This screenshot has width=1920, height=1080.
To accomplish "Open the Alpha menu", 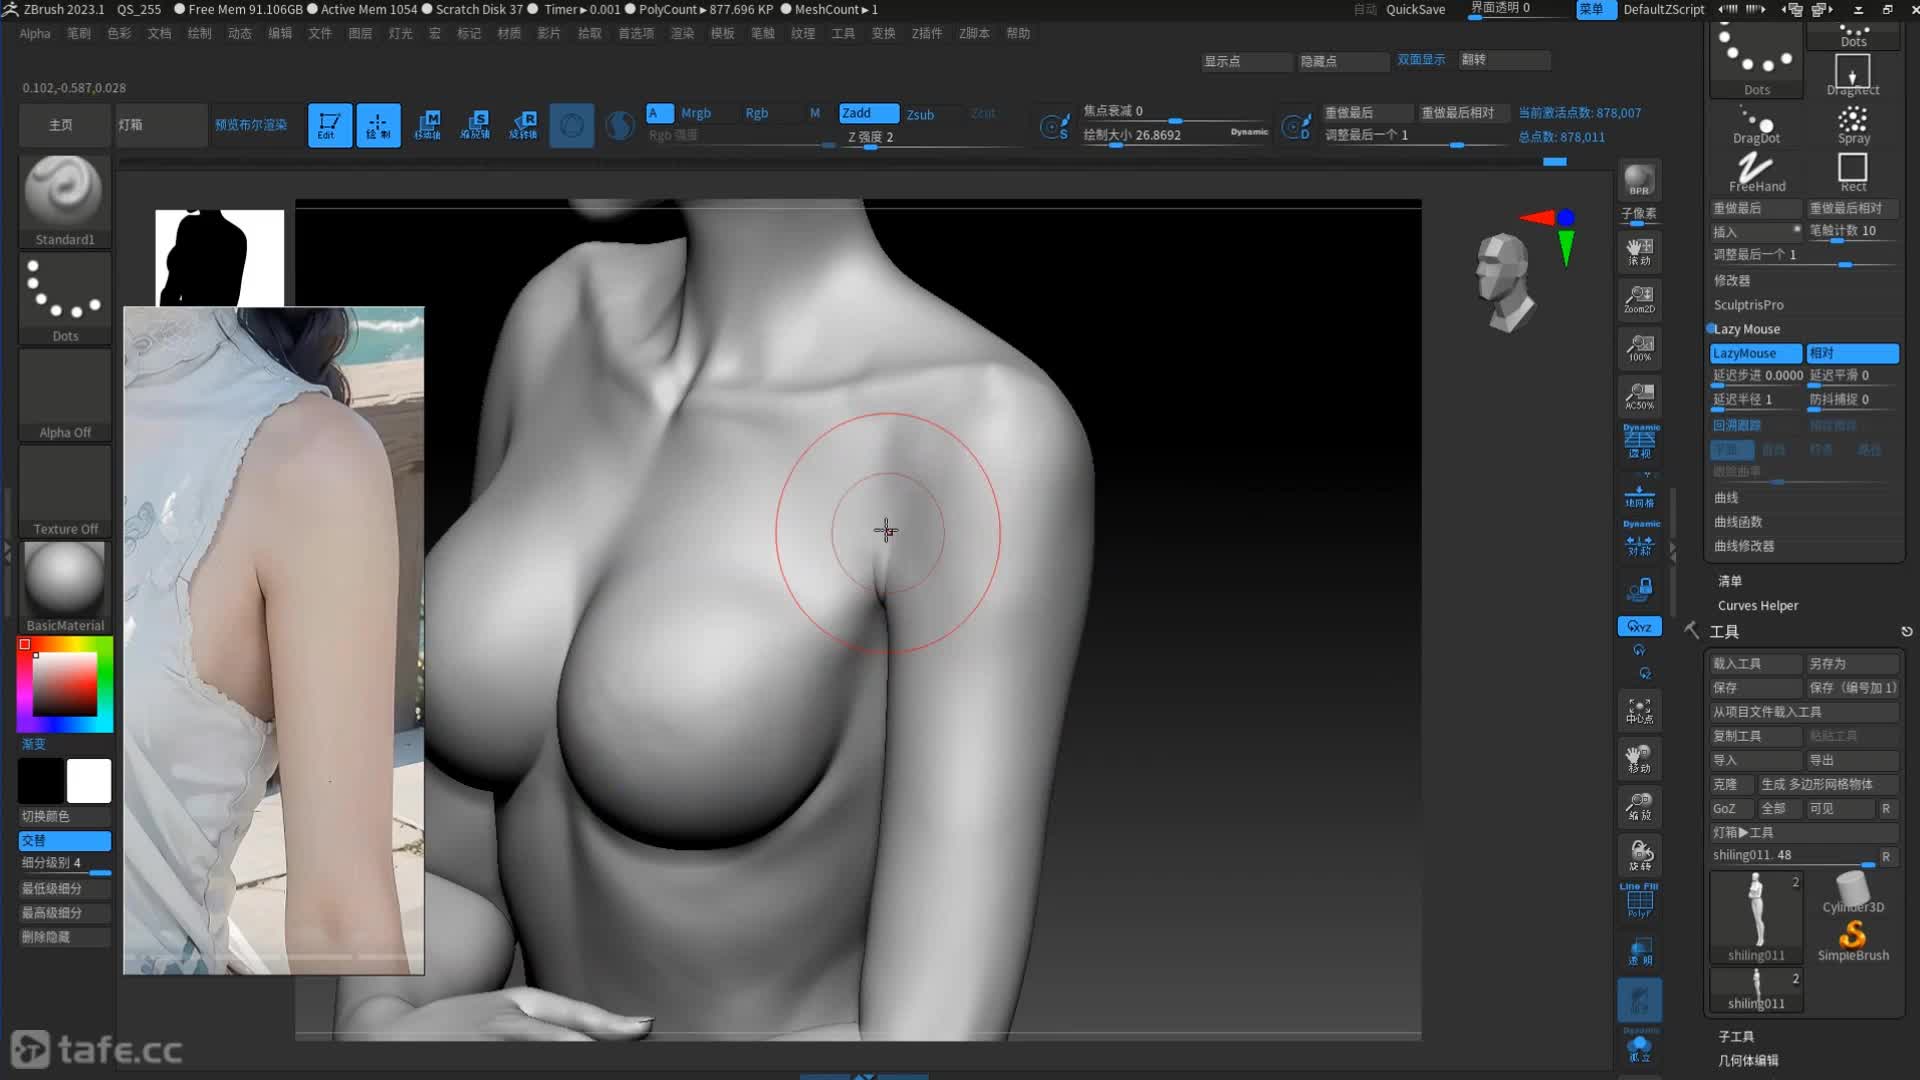I will (34, 33).
